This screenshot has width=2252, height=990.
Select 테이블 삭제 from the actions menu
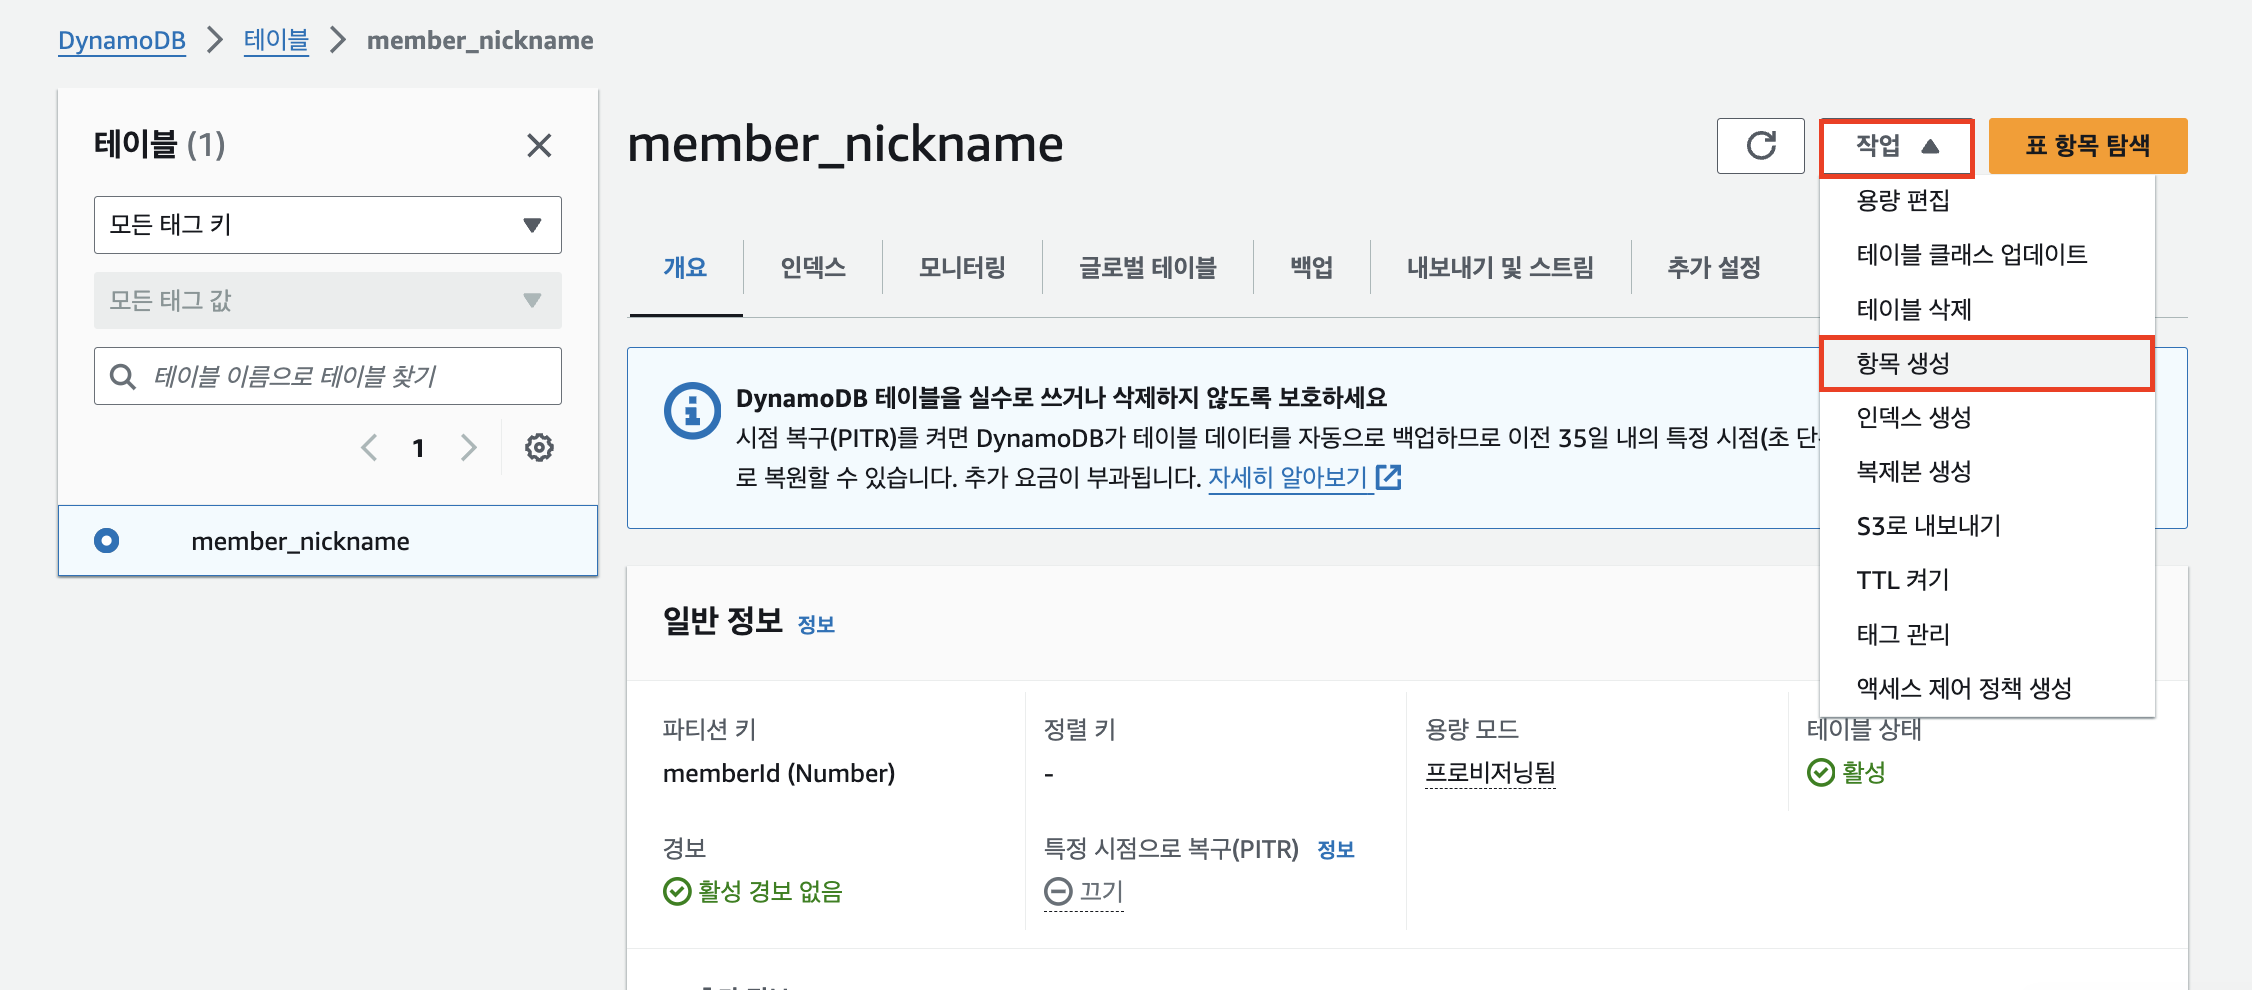[1913, 309]
